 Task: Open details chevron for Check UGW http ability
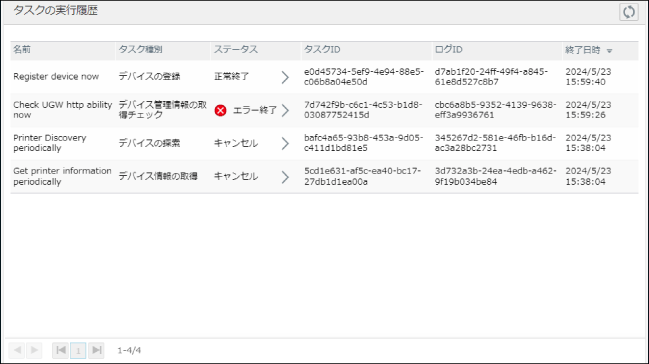(285, 110)
